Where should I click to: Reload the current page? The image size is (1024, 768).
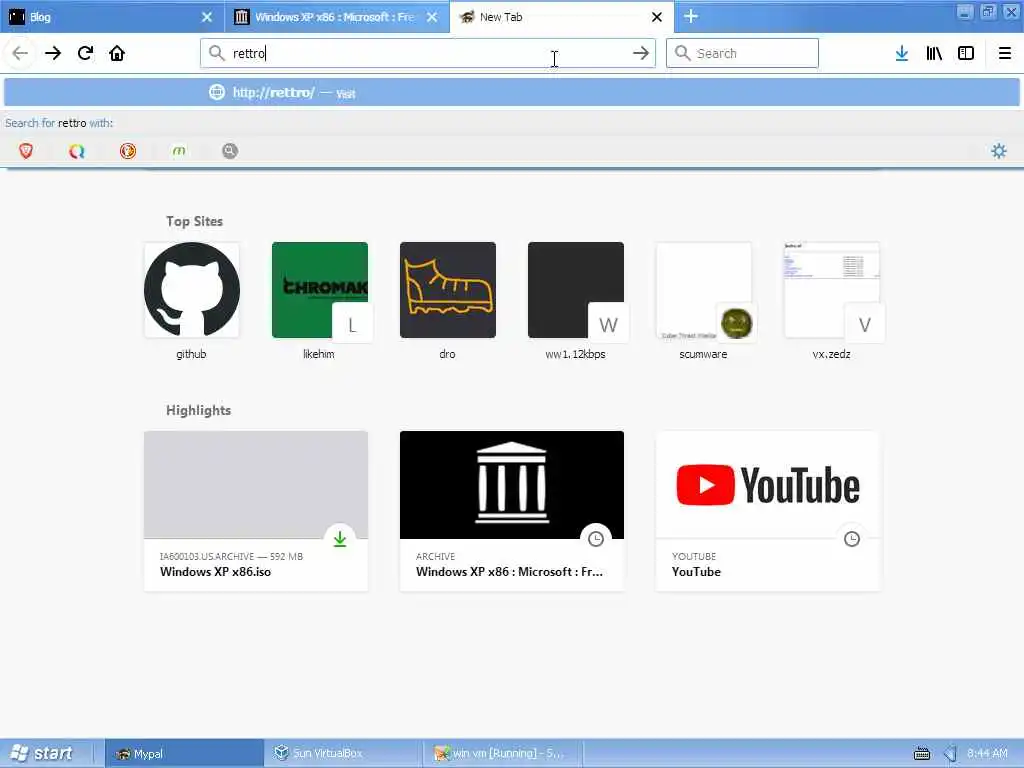point(85,53)
